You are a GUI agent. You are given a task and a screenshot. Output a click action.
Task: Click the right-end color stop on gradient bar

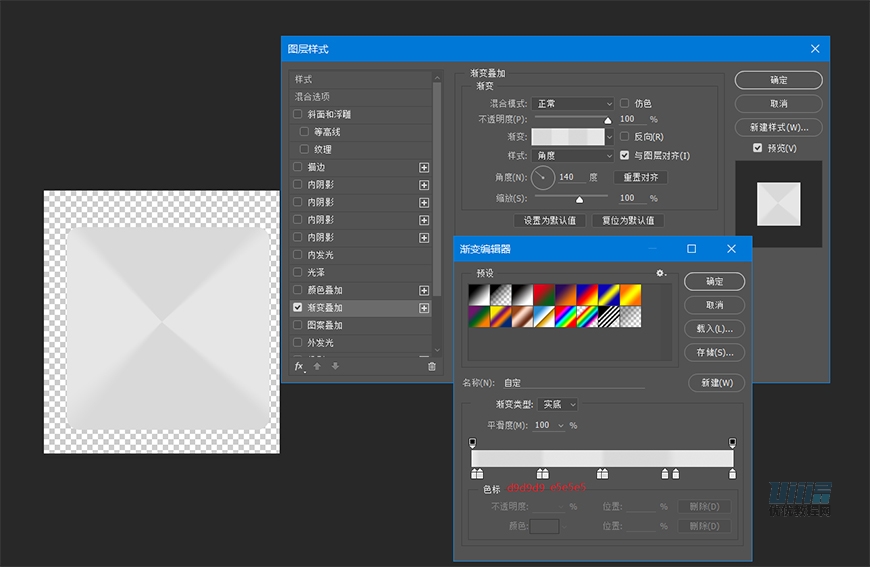[x=733, y=473]
